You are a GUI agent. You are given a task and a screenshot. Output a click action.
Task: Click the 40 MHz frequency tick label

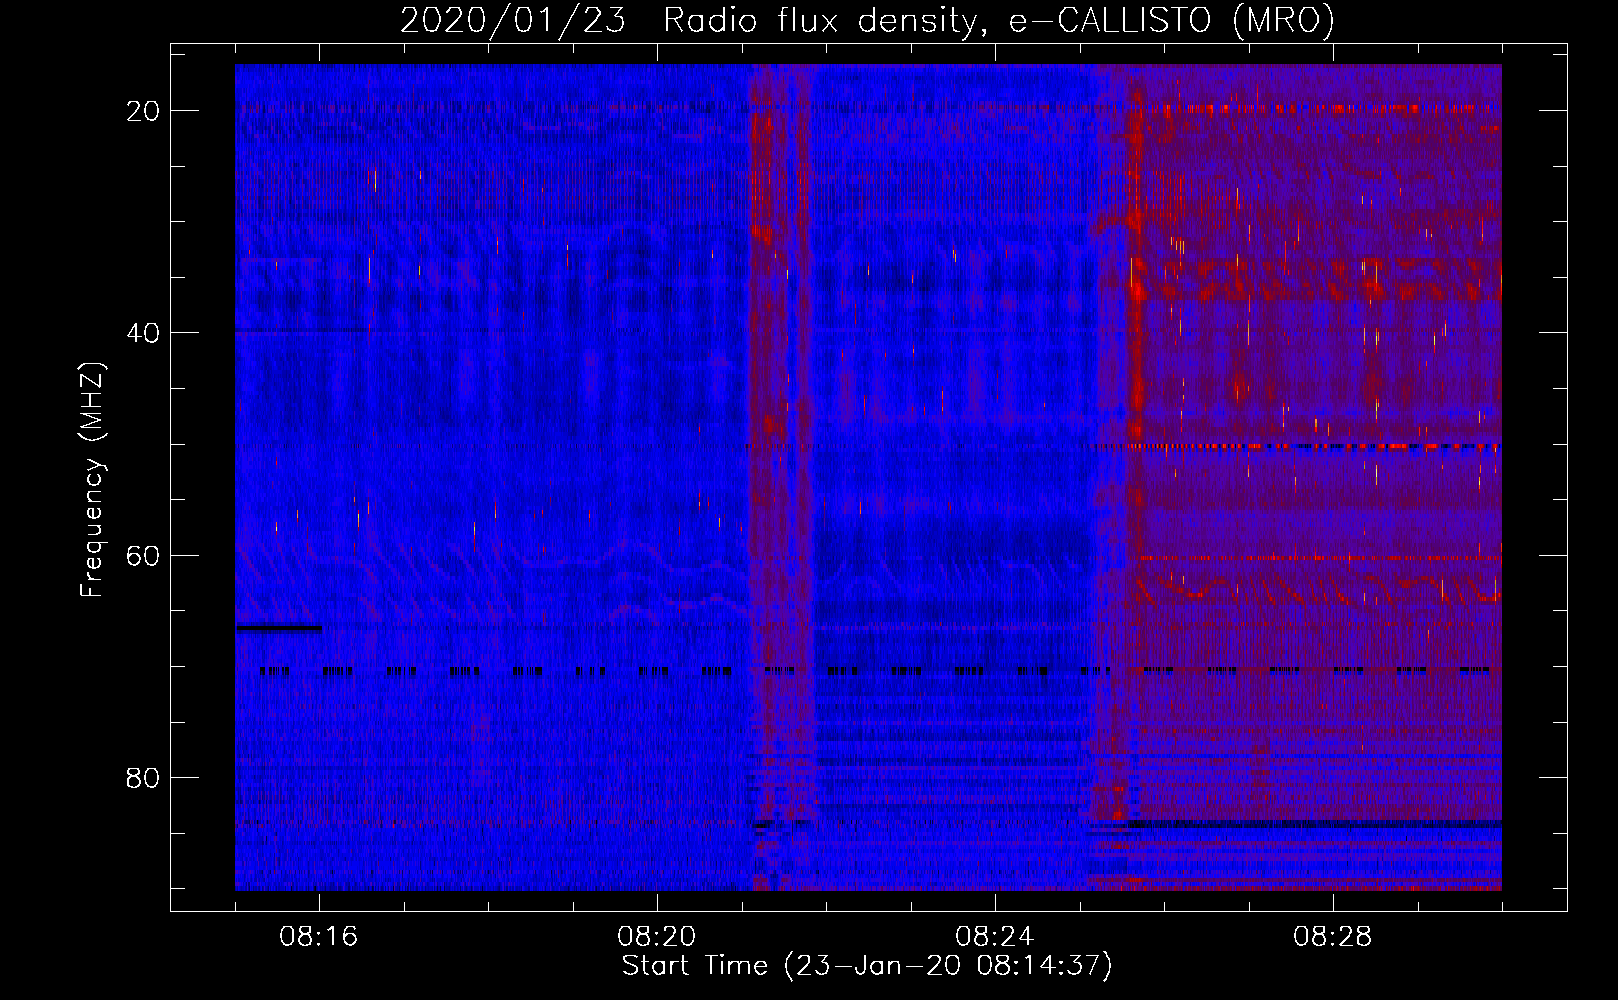coord(144,333)
